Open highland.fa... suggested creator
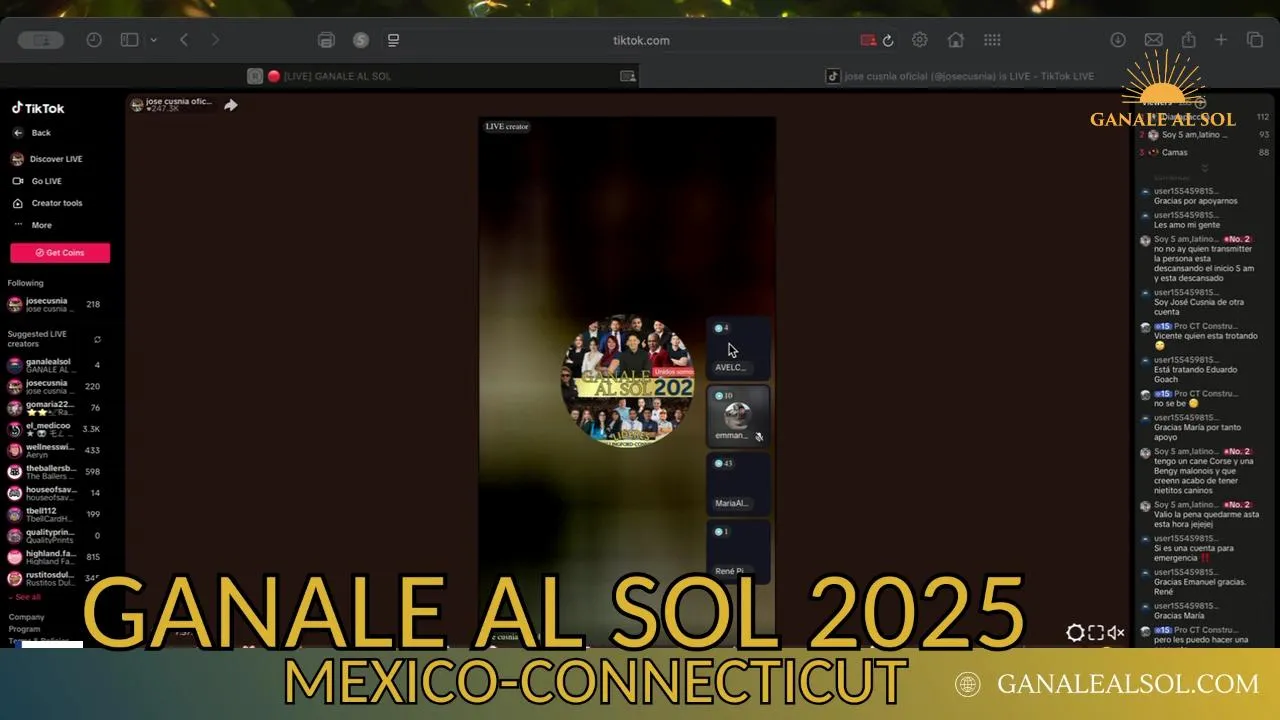 click(x=55, y=557)
